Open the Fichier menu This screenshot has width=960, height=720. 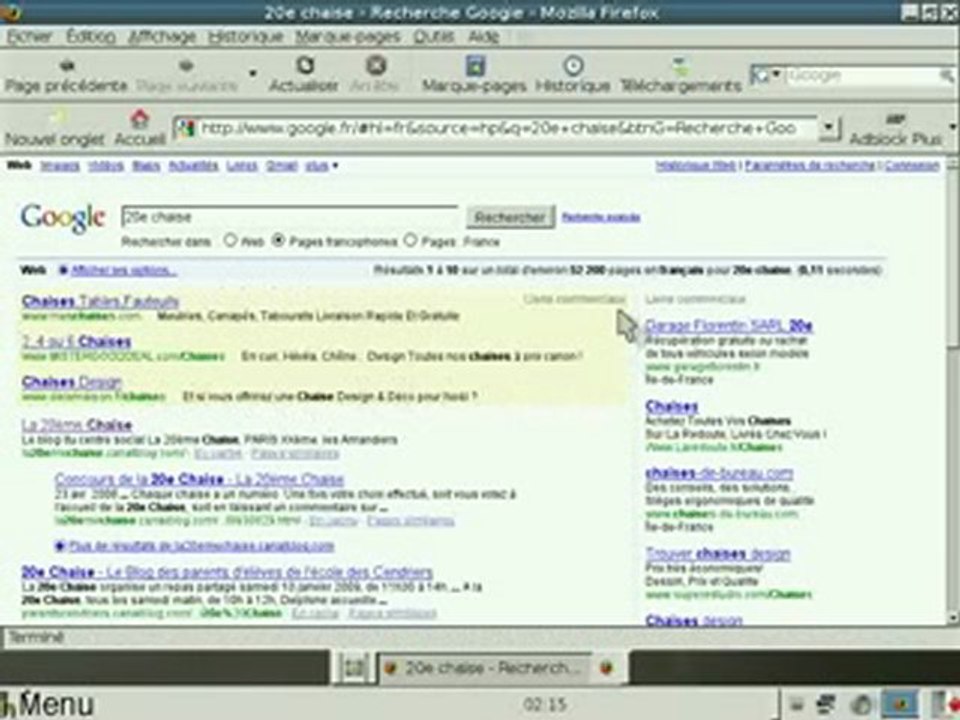point(29,37)
